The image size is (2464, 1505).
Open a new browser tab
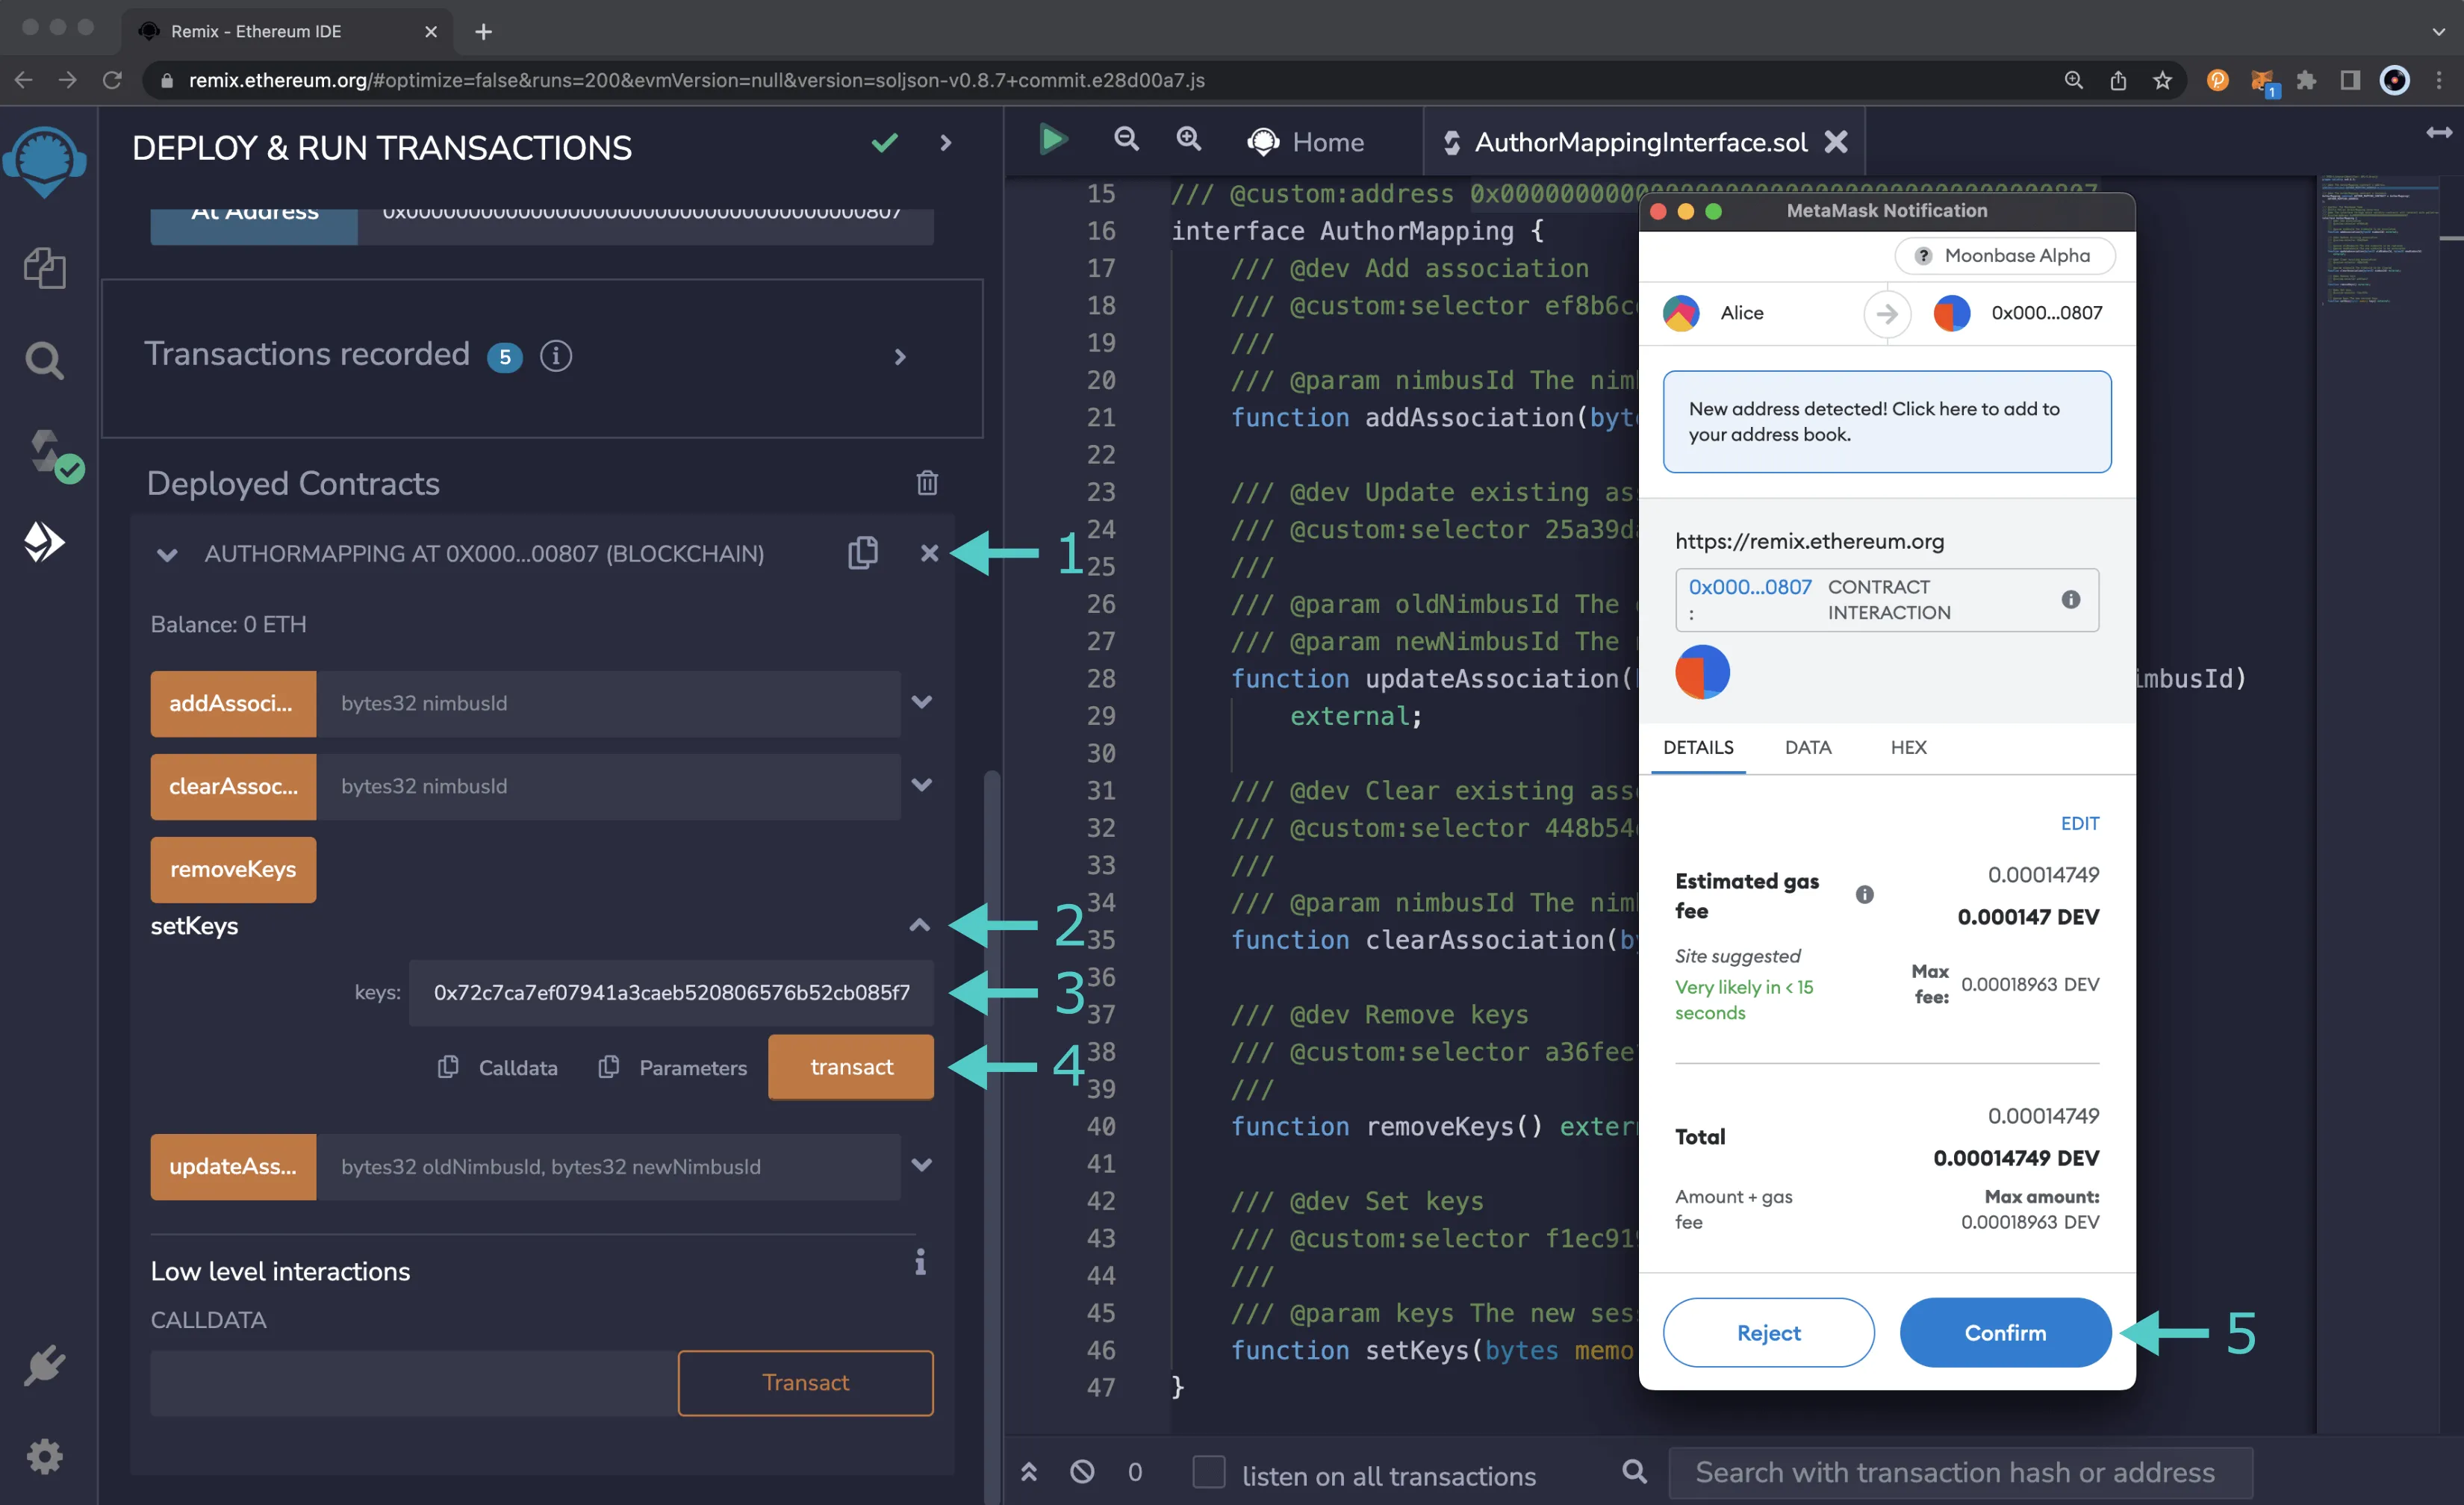coord(483,32)
